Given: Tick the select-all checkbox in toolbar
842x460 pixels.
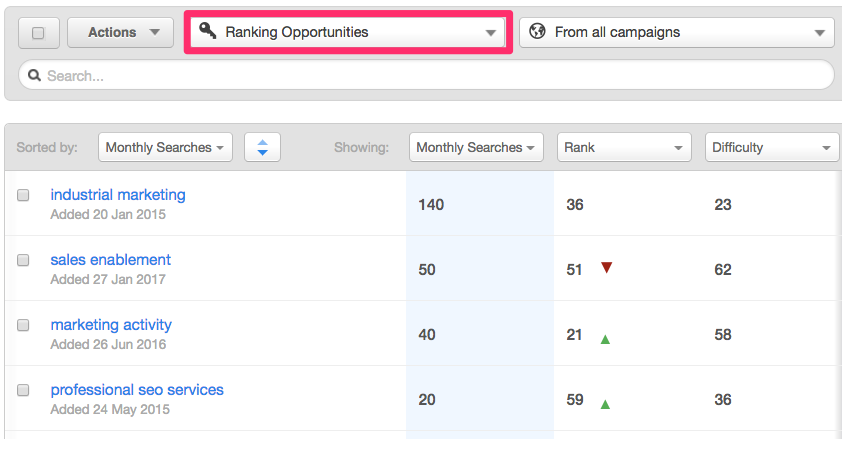Looking at the screenshot, I should tap(39, 33).
